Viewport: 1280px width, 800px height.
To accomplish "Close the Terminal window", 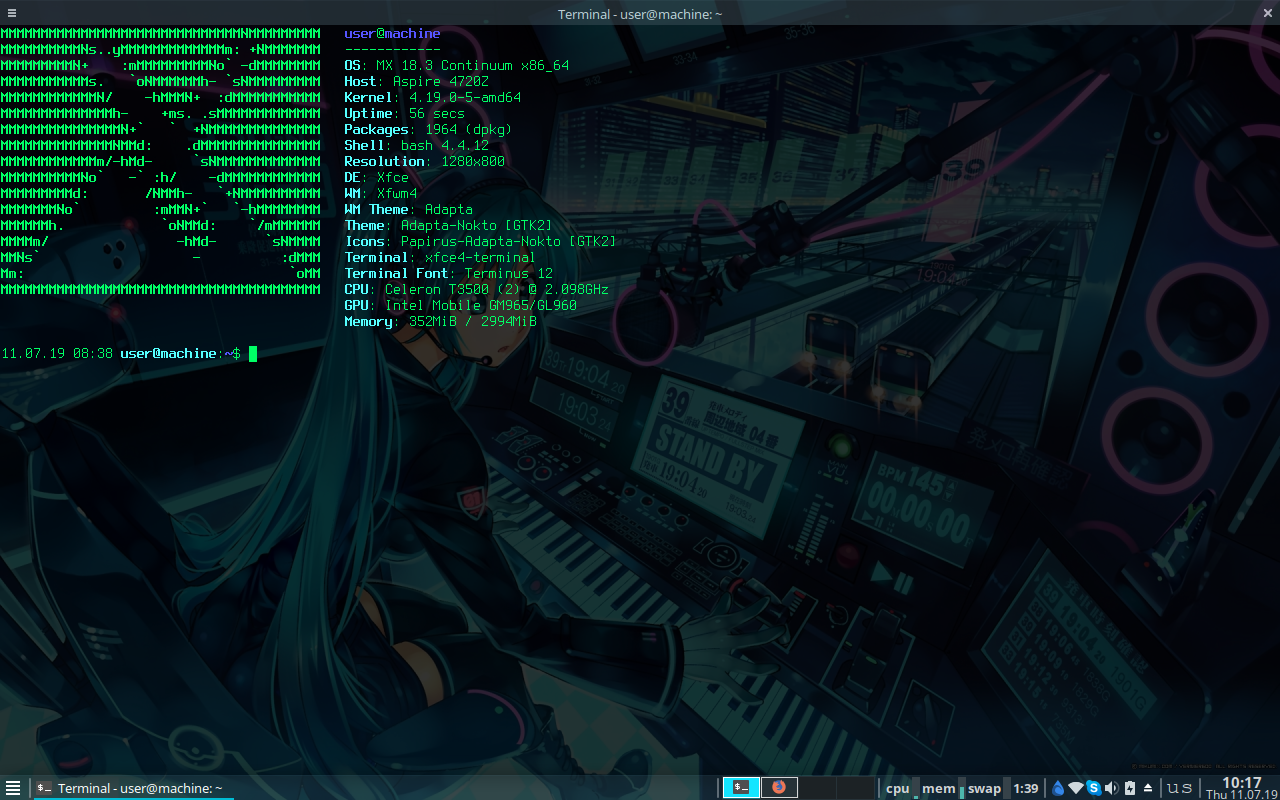I will (x=1267, y=13).
